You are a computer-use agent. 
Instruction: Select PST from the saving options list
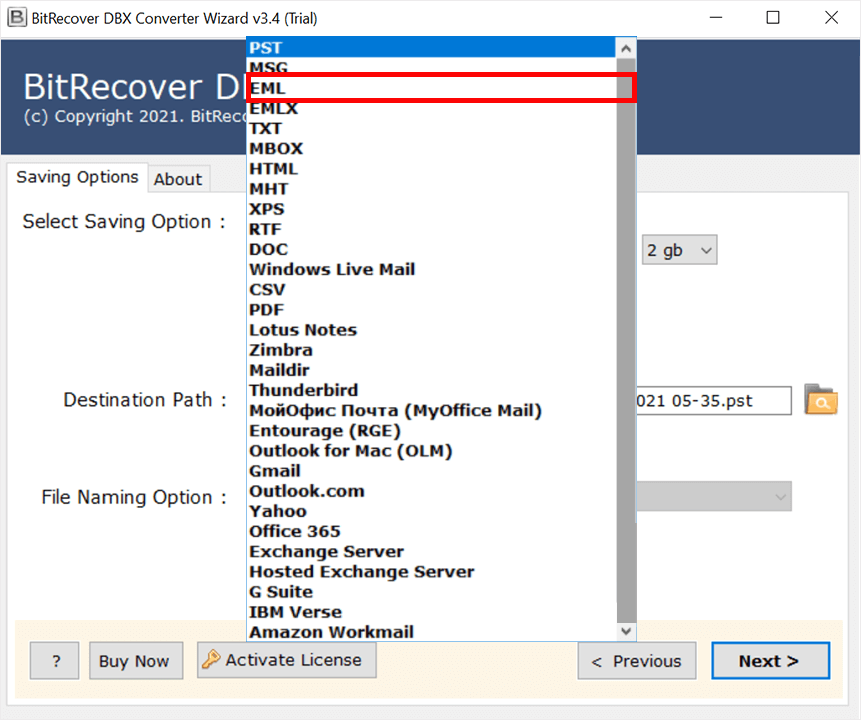click(431, 48)
